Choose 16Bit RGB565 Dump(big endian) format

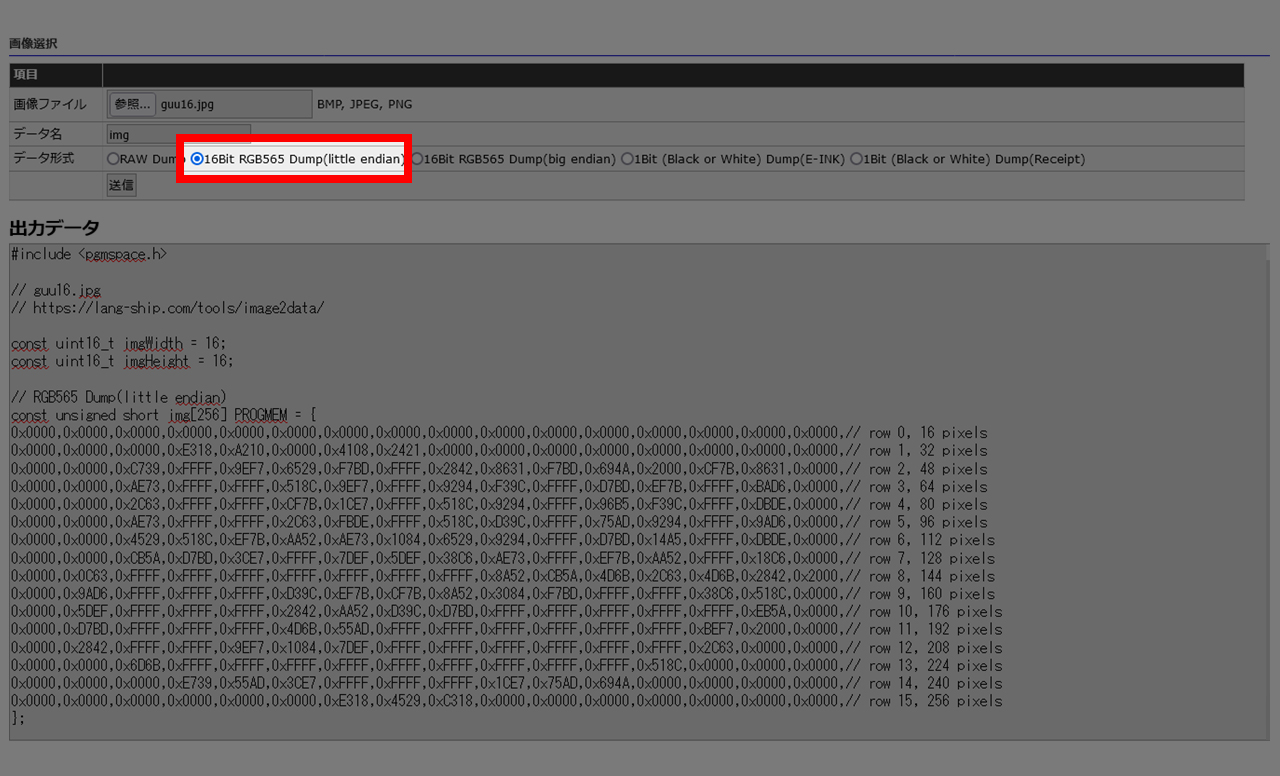click(x=419, y=159)
